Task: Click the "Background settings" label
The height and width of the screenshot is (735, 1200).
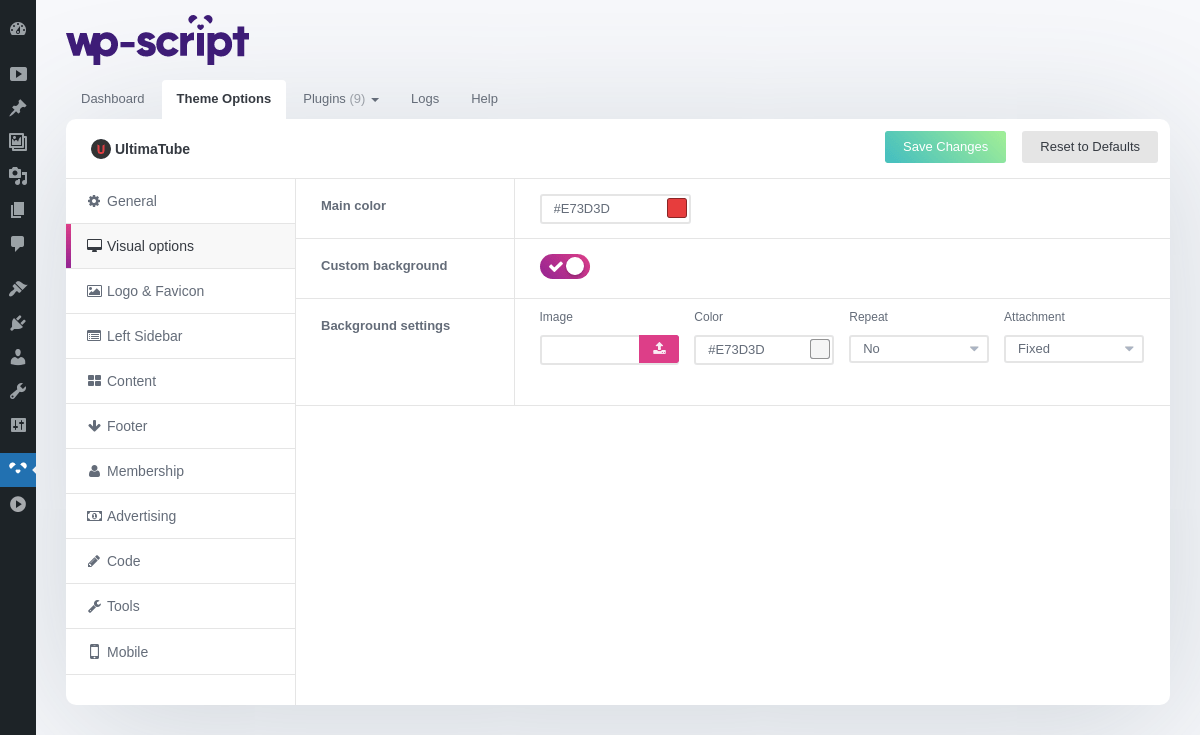Action: [x=385, y=325]
